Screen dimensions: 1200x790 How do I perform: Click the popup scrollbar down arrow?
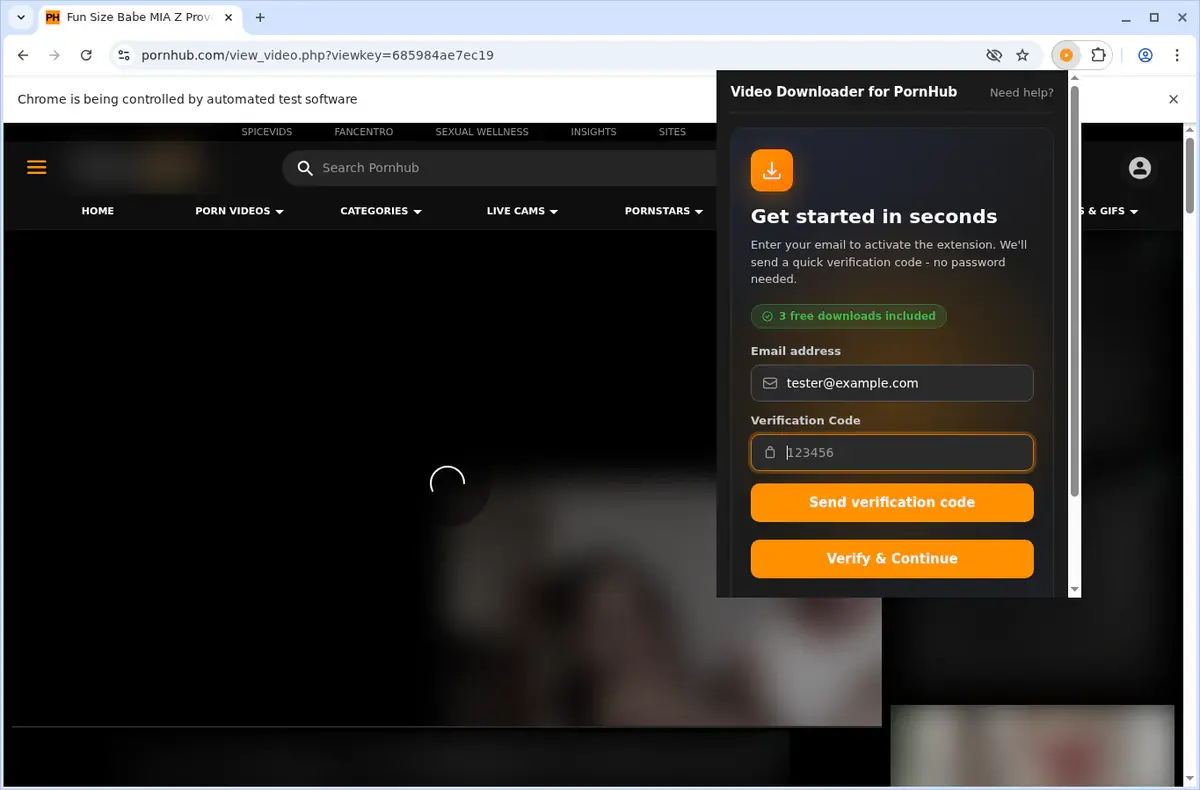coord(1075,590)
